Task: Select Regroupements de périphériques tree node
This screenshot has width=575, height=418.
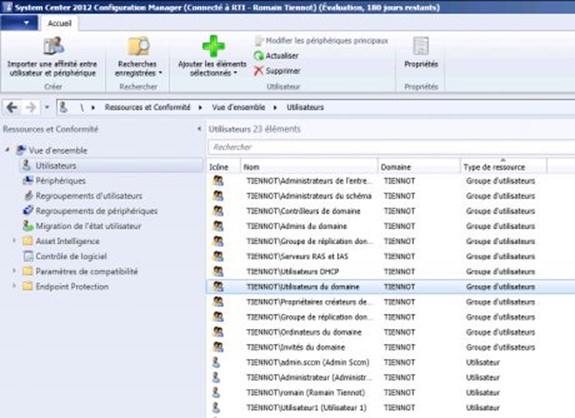Action: [96, 211]
